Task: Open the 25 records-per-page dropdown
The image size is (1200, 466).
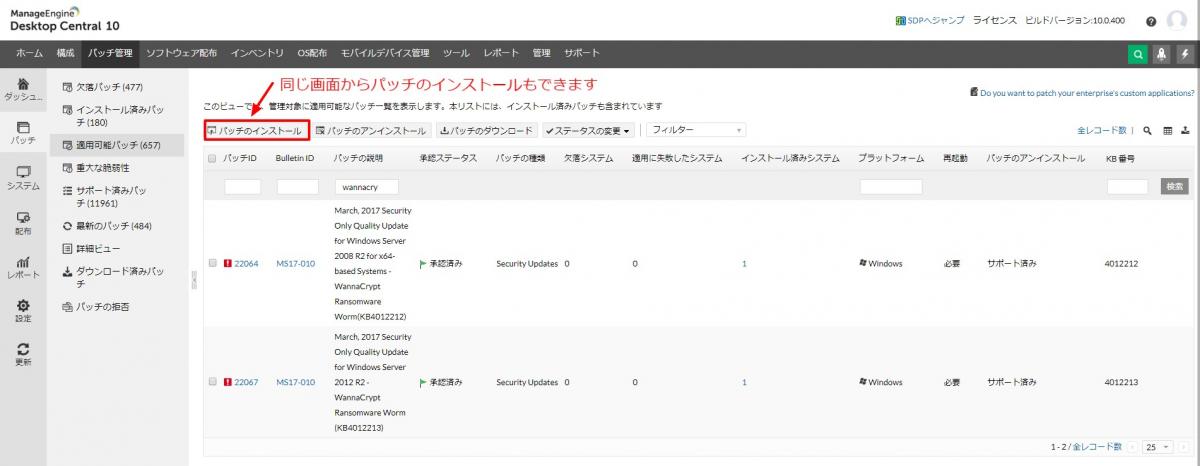Action: (x=1158, y=447)
